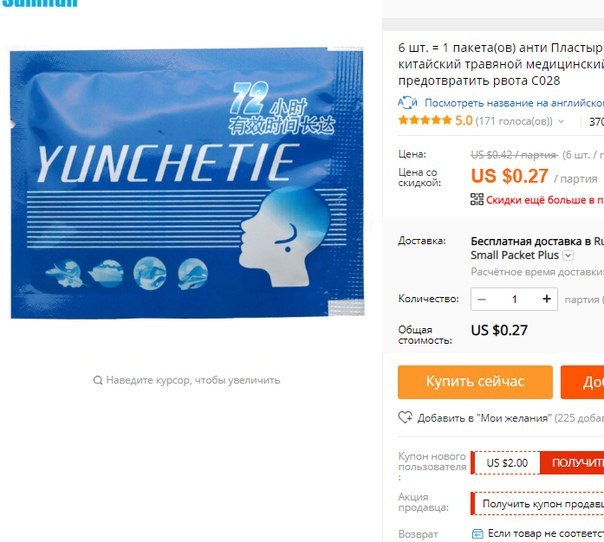Click the heart wishlist icon

(405, 417)
